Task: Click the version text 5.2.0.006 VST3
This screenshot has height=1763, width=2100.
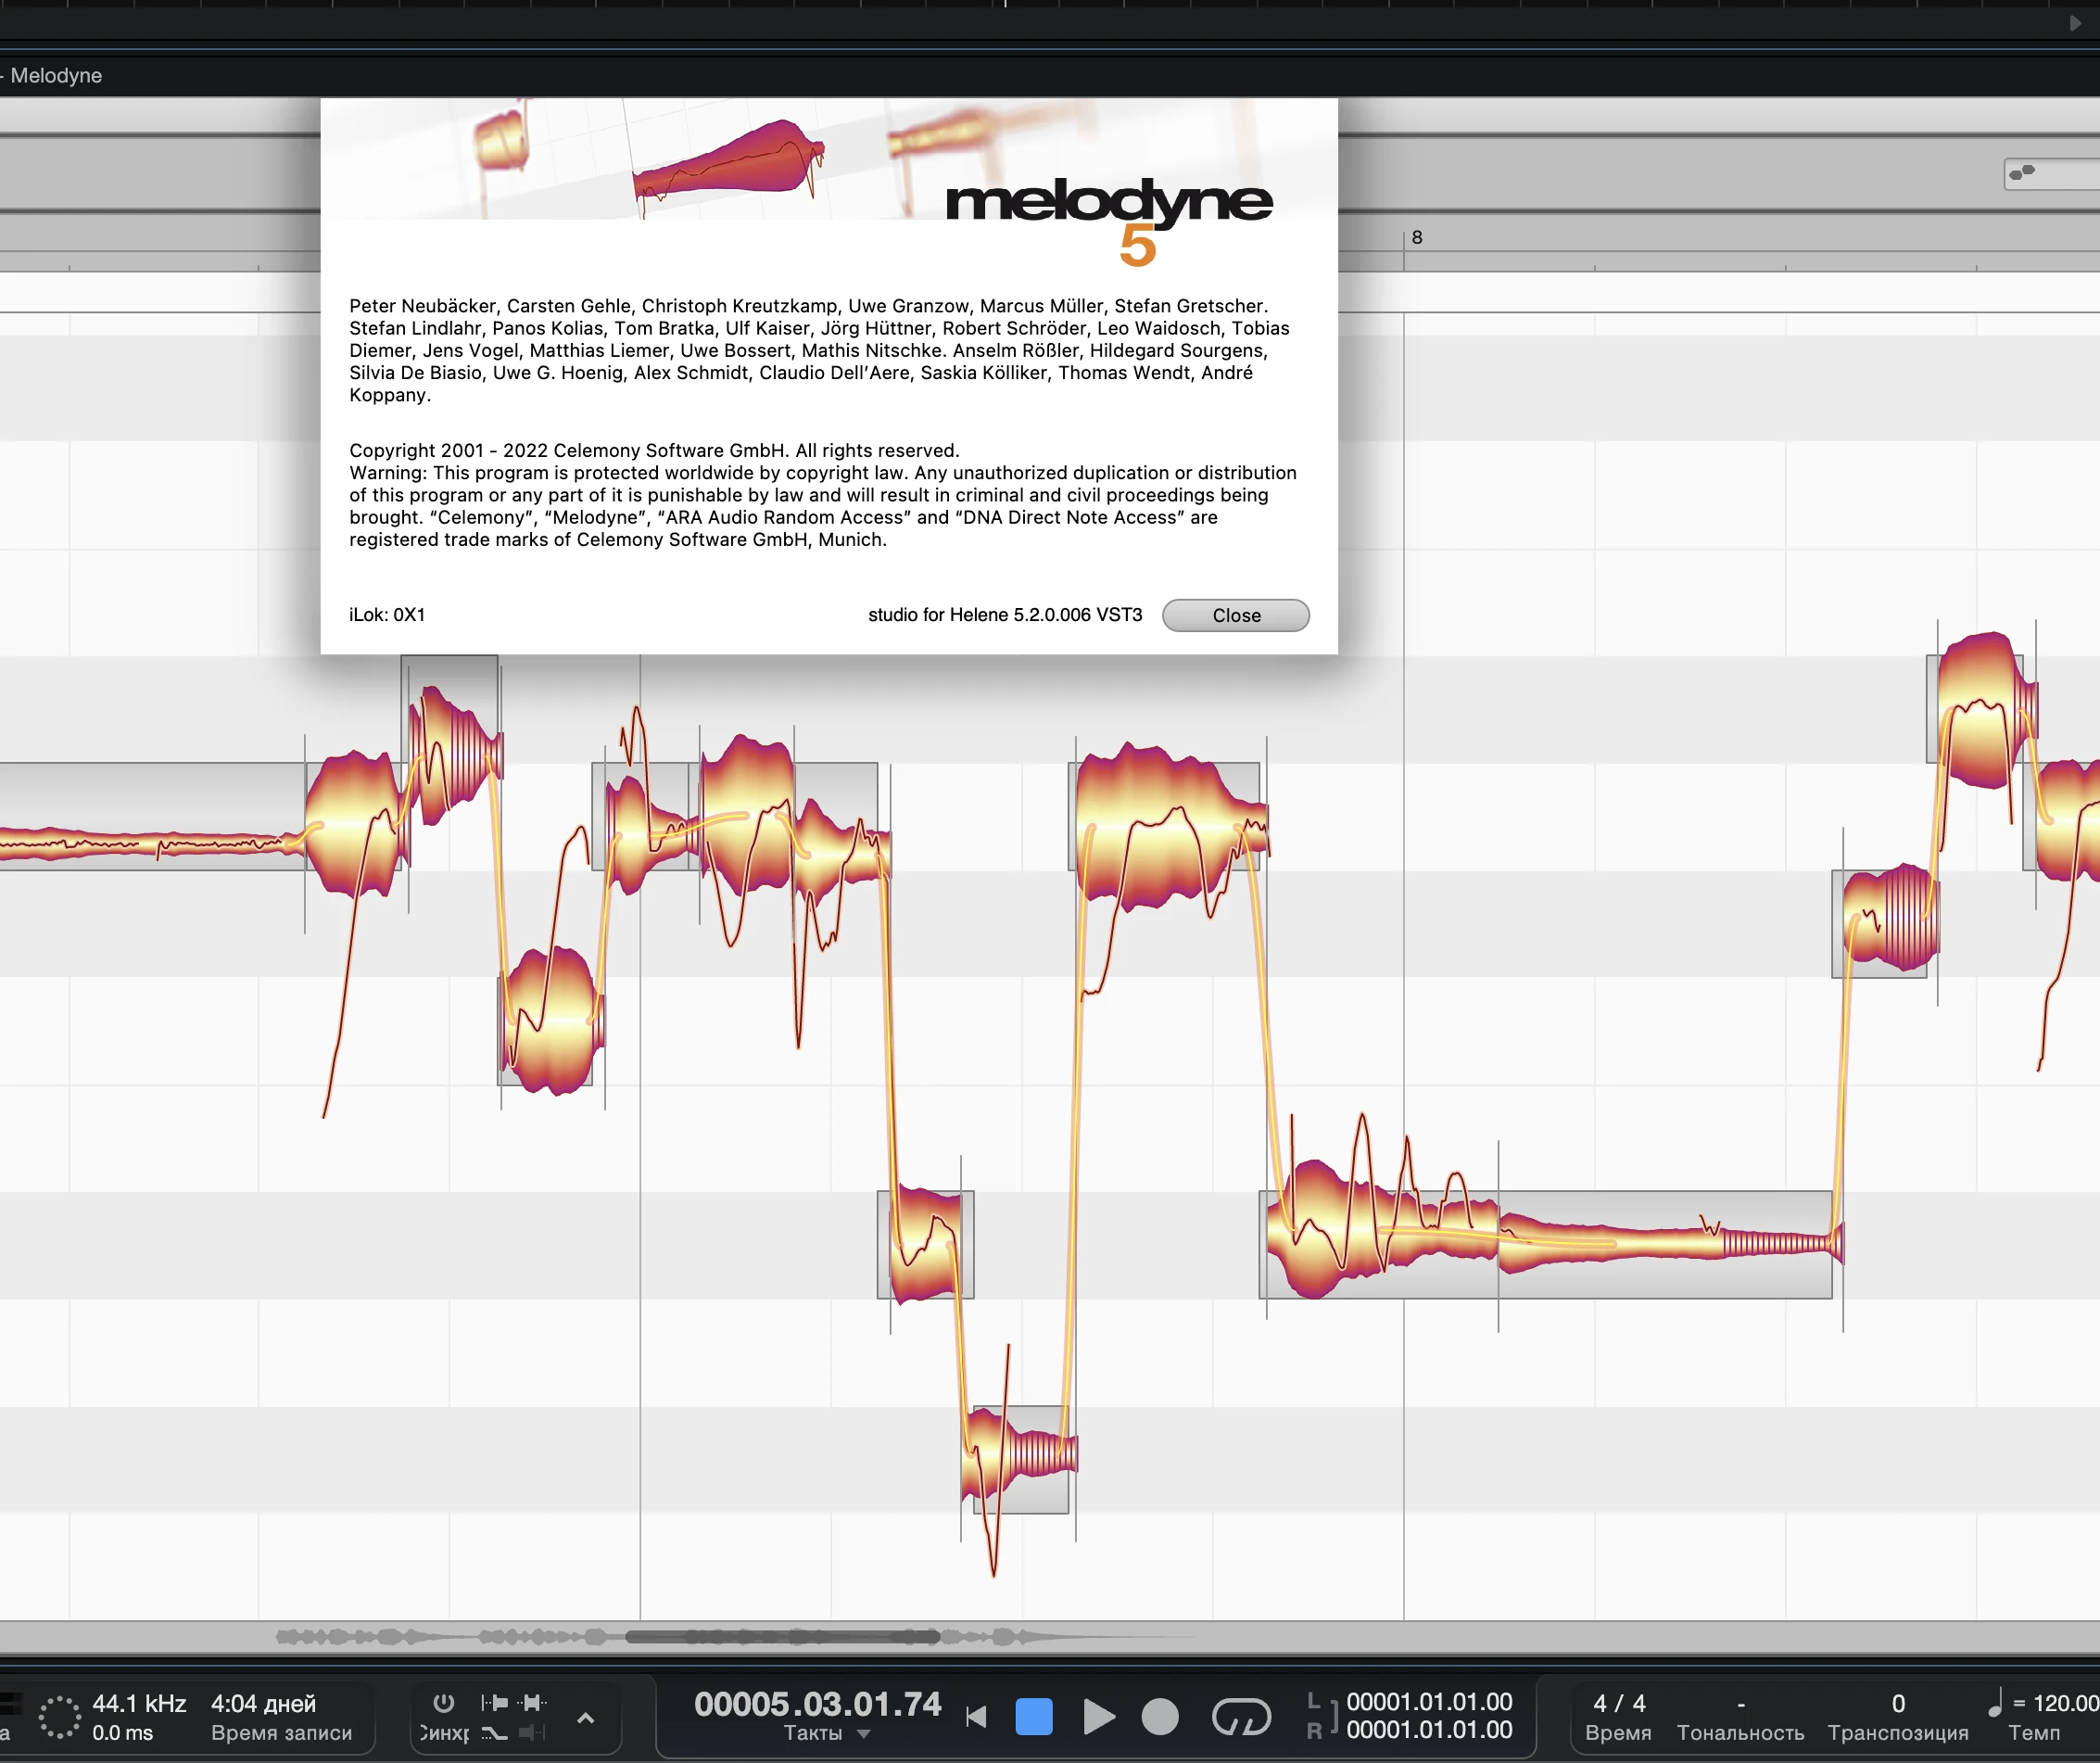Action: pyautogui.click(x=1078, y=615)
